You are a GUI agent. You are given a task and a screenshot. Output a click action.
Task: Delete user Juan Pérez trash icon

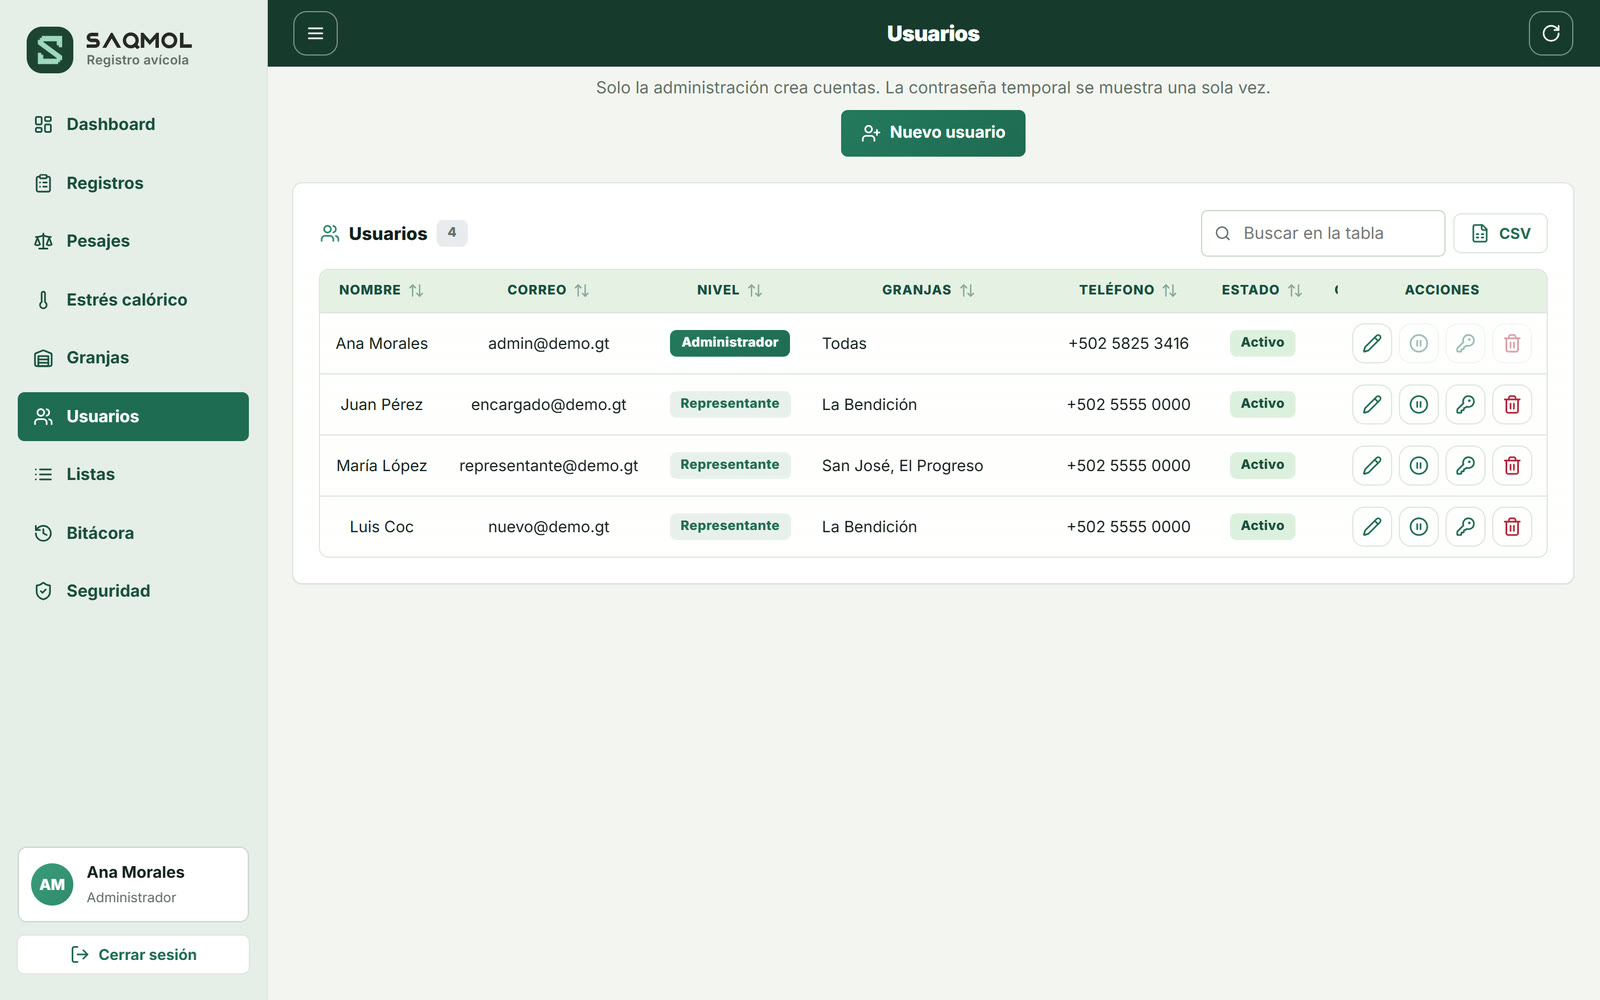point(1512,404)
